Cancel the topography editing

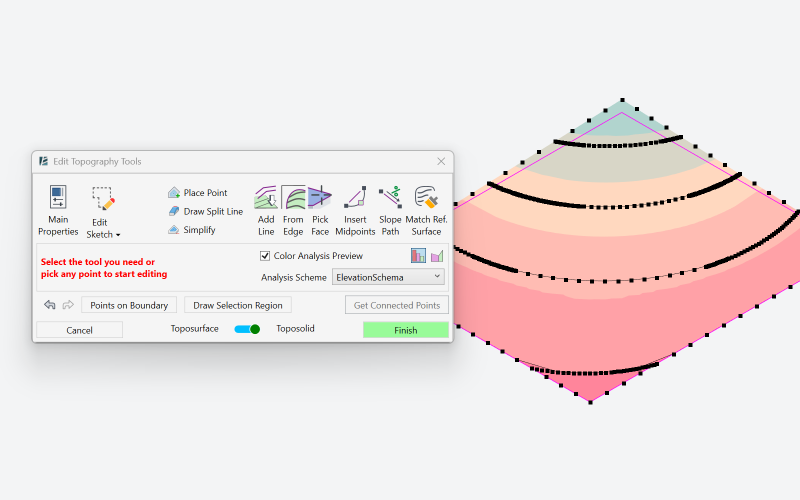[80, 330]
